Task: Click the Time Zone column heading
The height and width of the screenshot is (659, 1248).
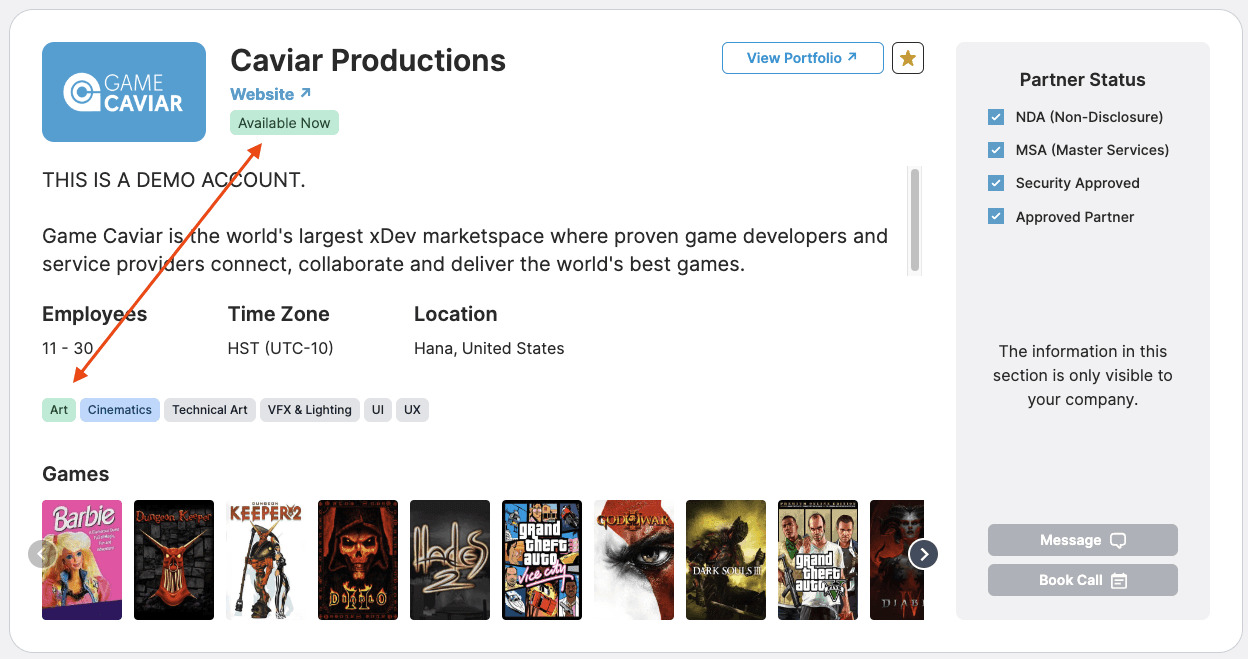Action: (x=279, y=314)
